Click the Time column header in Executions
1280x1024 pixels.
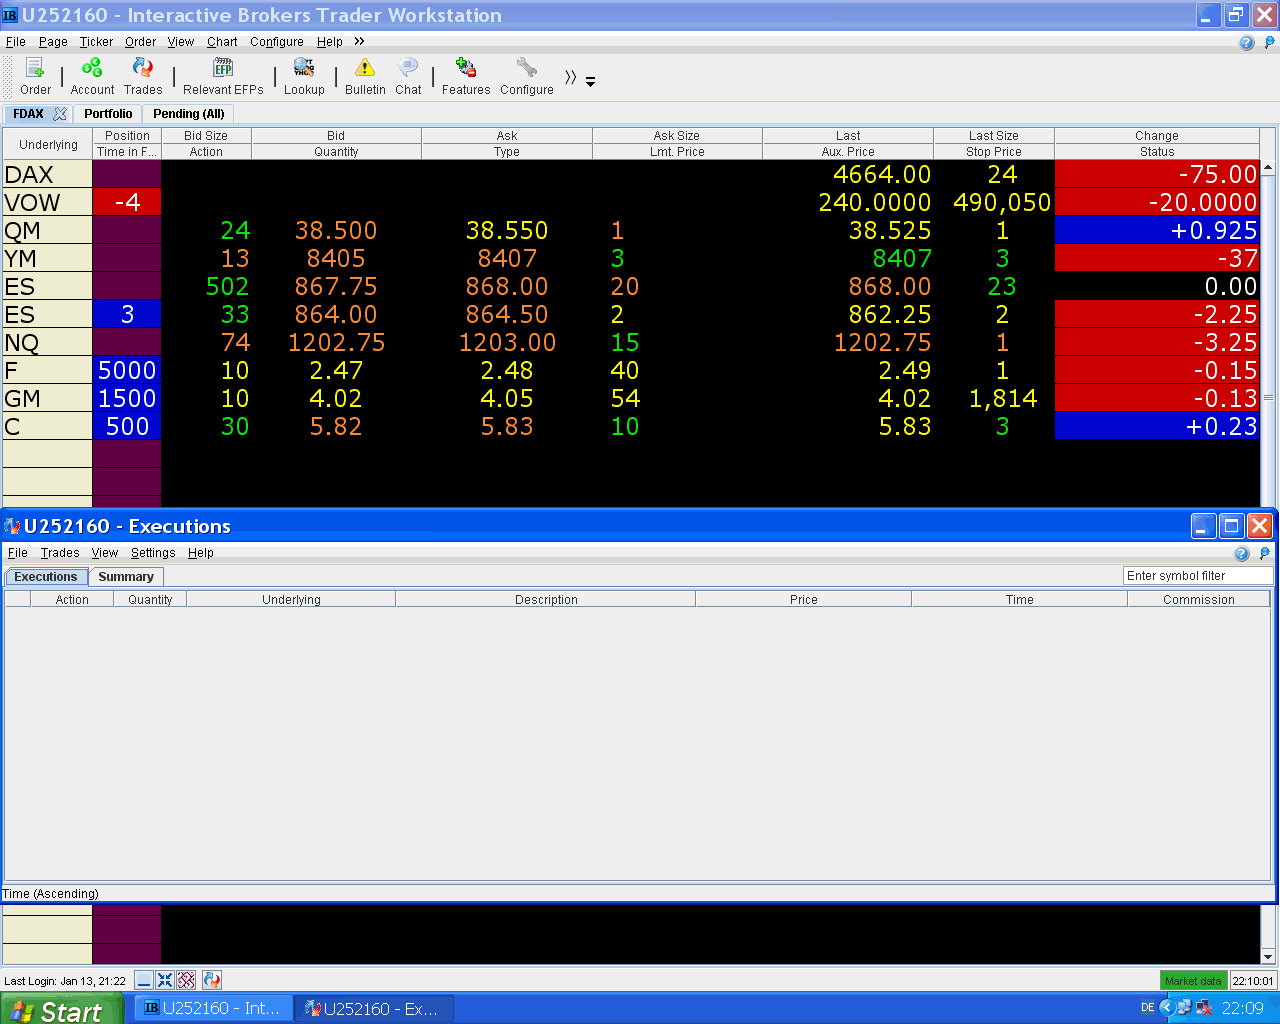(1020, 600)
